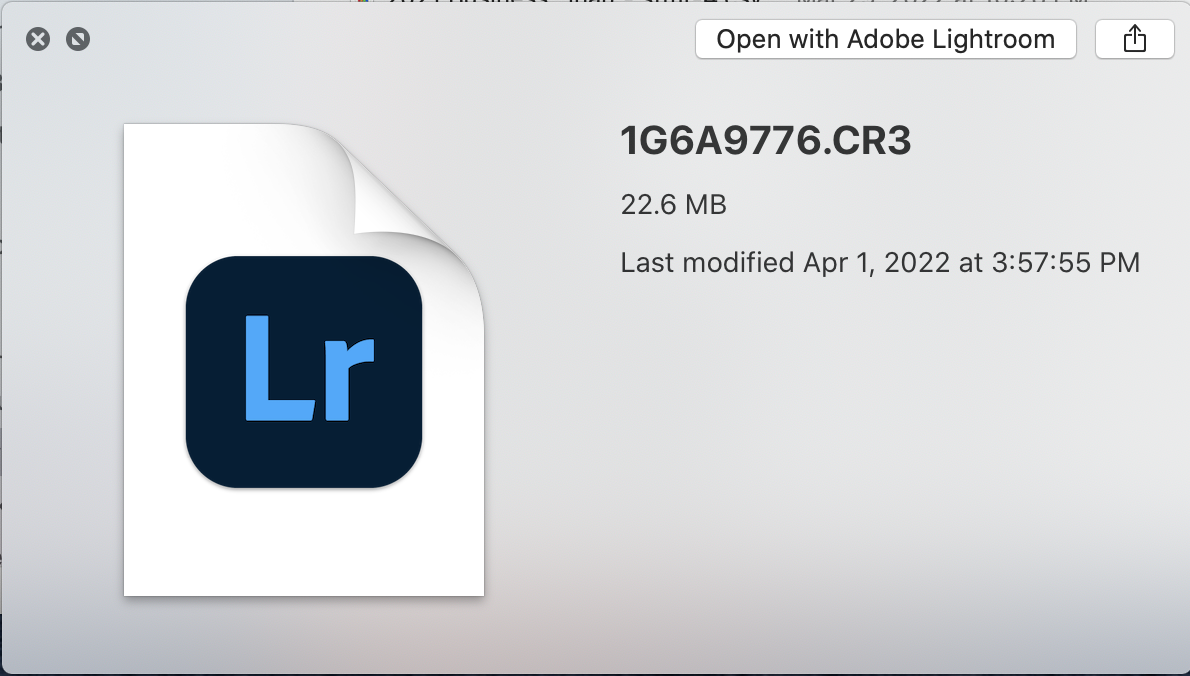Close the Quick Look preview
Viewport: 1190px width, 676px height.
tap(38, 39)
